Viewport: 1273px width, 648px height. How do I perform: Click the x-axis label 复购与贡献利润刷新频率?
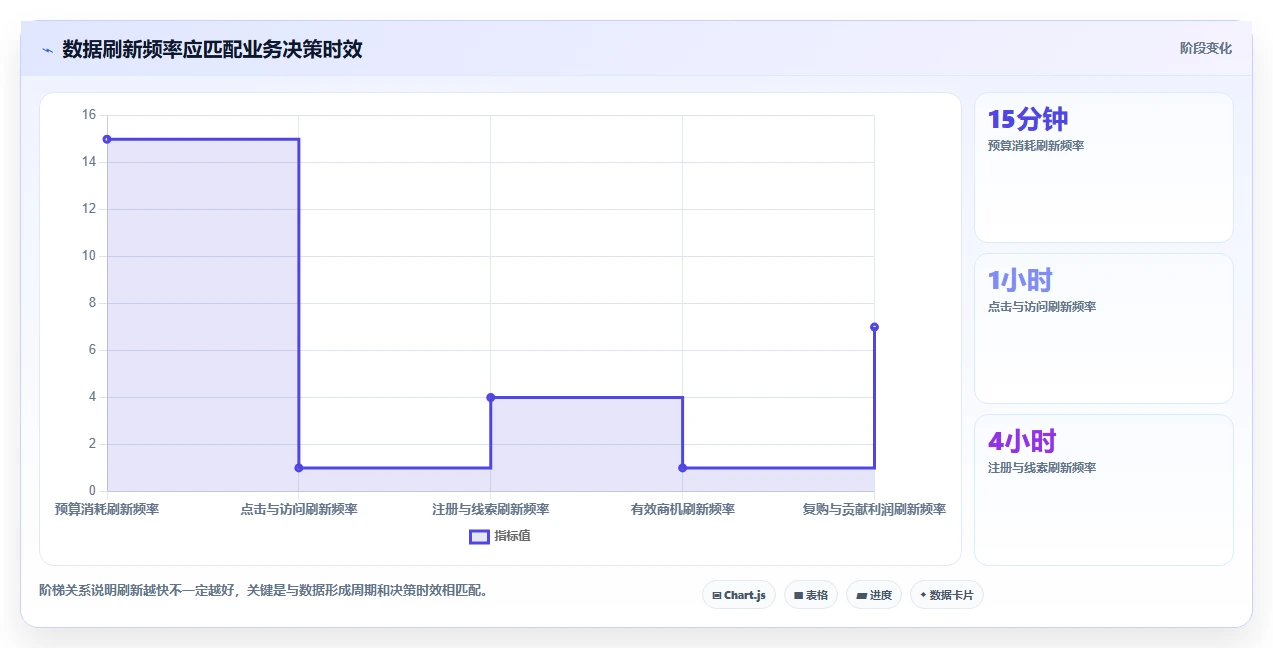coord(874,509)
